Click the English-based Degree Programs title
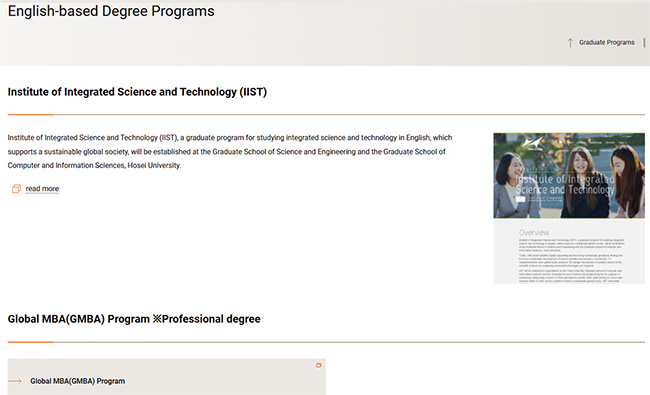 click(x=111, y=11)
